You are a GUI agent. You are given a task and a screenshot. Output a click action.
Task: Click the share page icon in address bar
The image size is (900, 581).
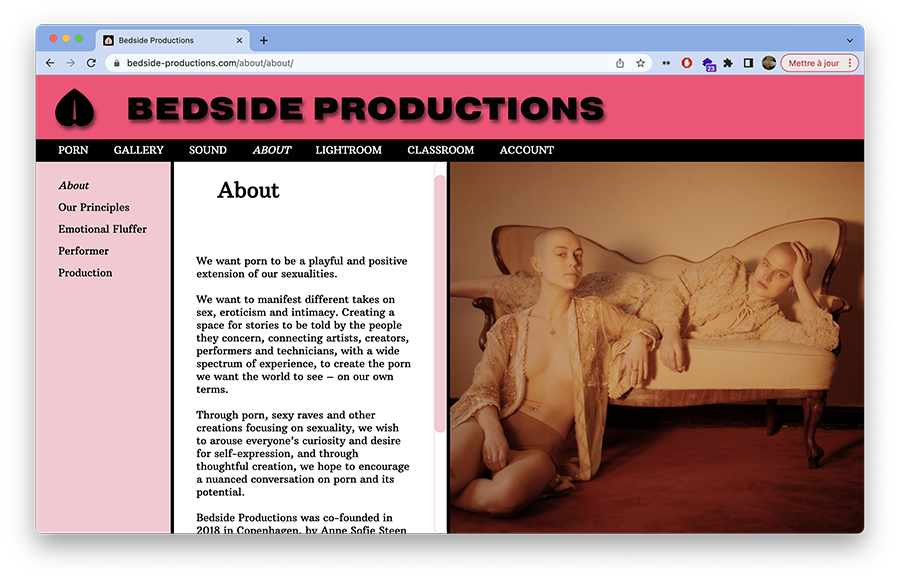click(x=620, y=63)
